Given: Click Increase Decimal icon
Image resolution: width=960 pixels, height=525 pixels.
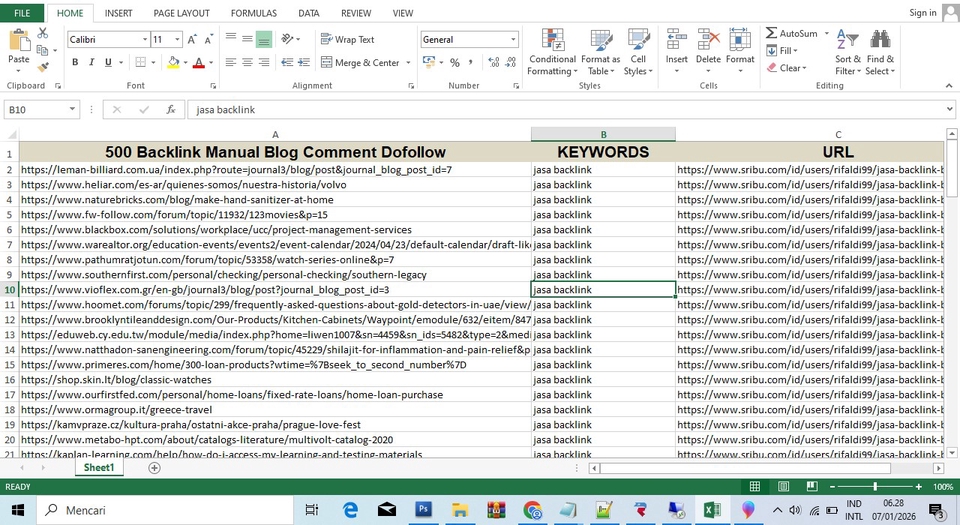Looking at the screenshot, I should click(x=493, y=62).
